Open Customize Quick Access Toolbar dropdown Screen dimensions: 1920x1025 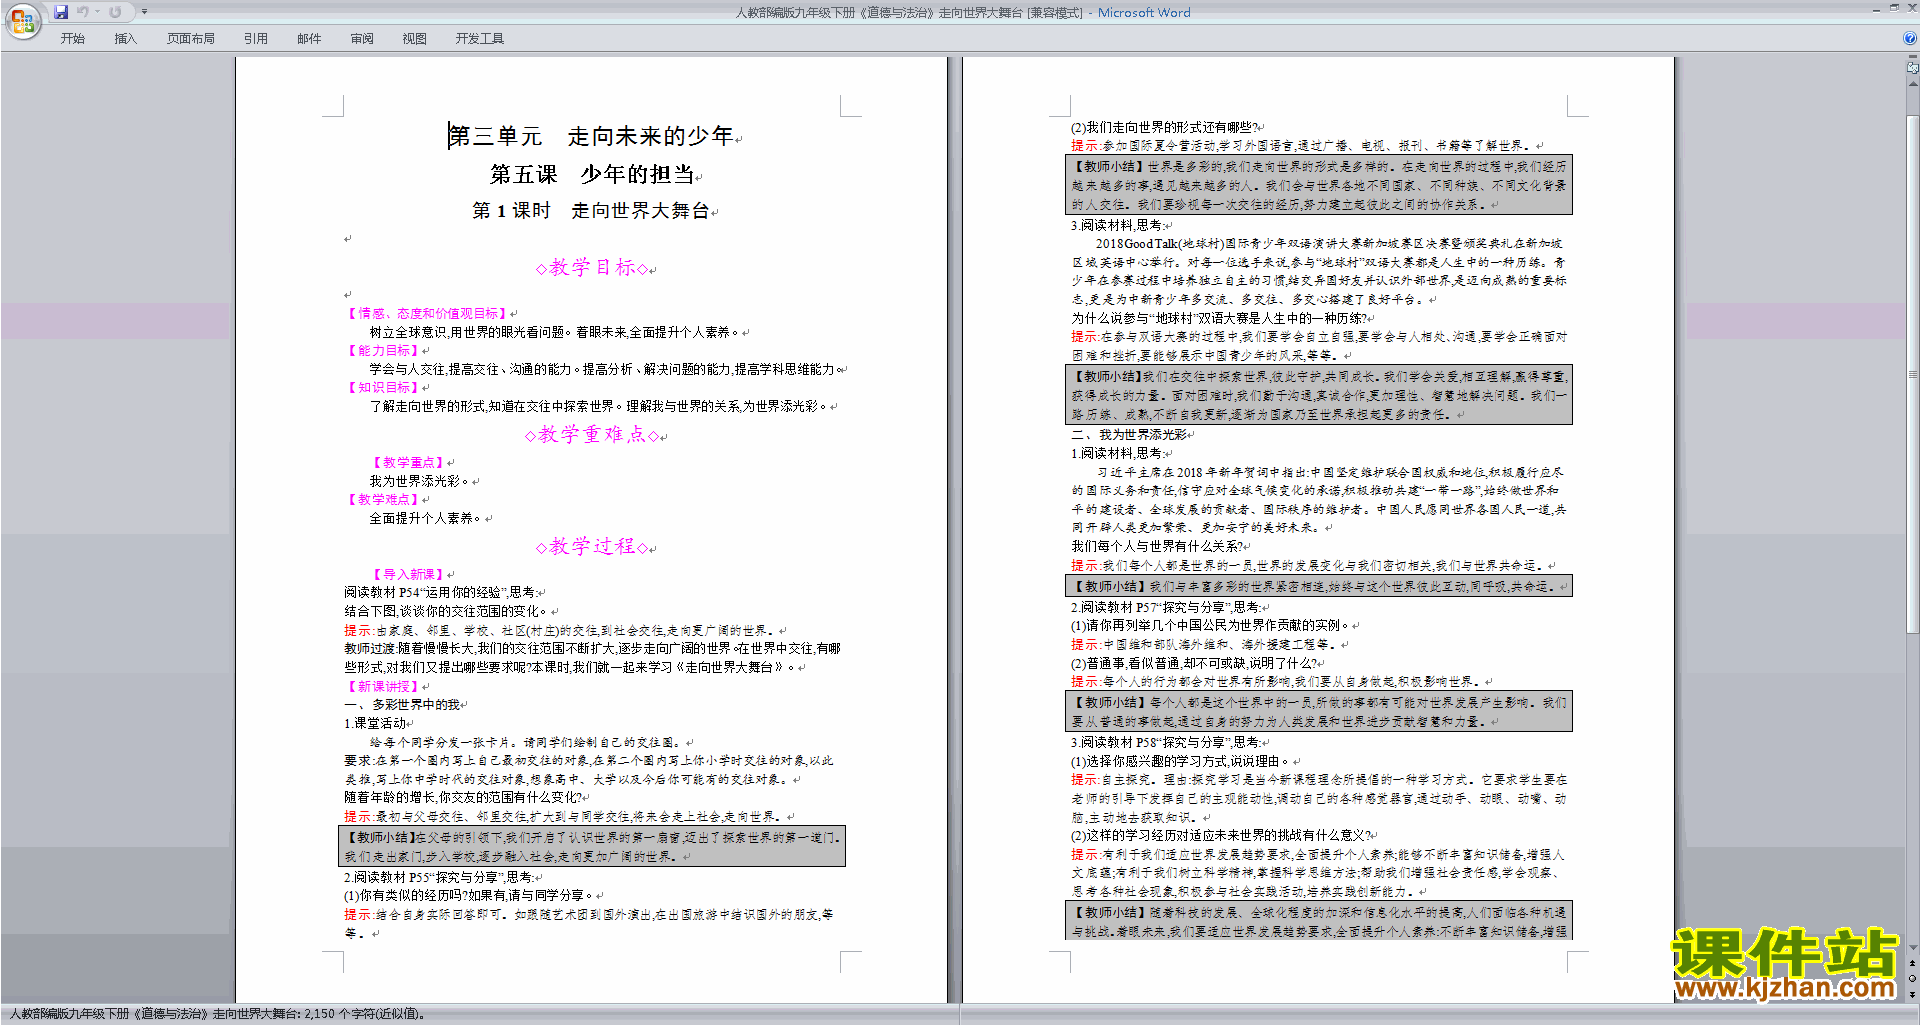coord(144,12)
